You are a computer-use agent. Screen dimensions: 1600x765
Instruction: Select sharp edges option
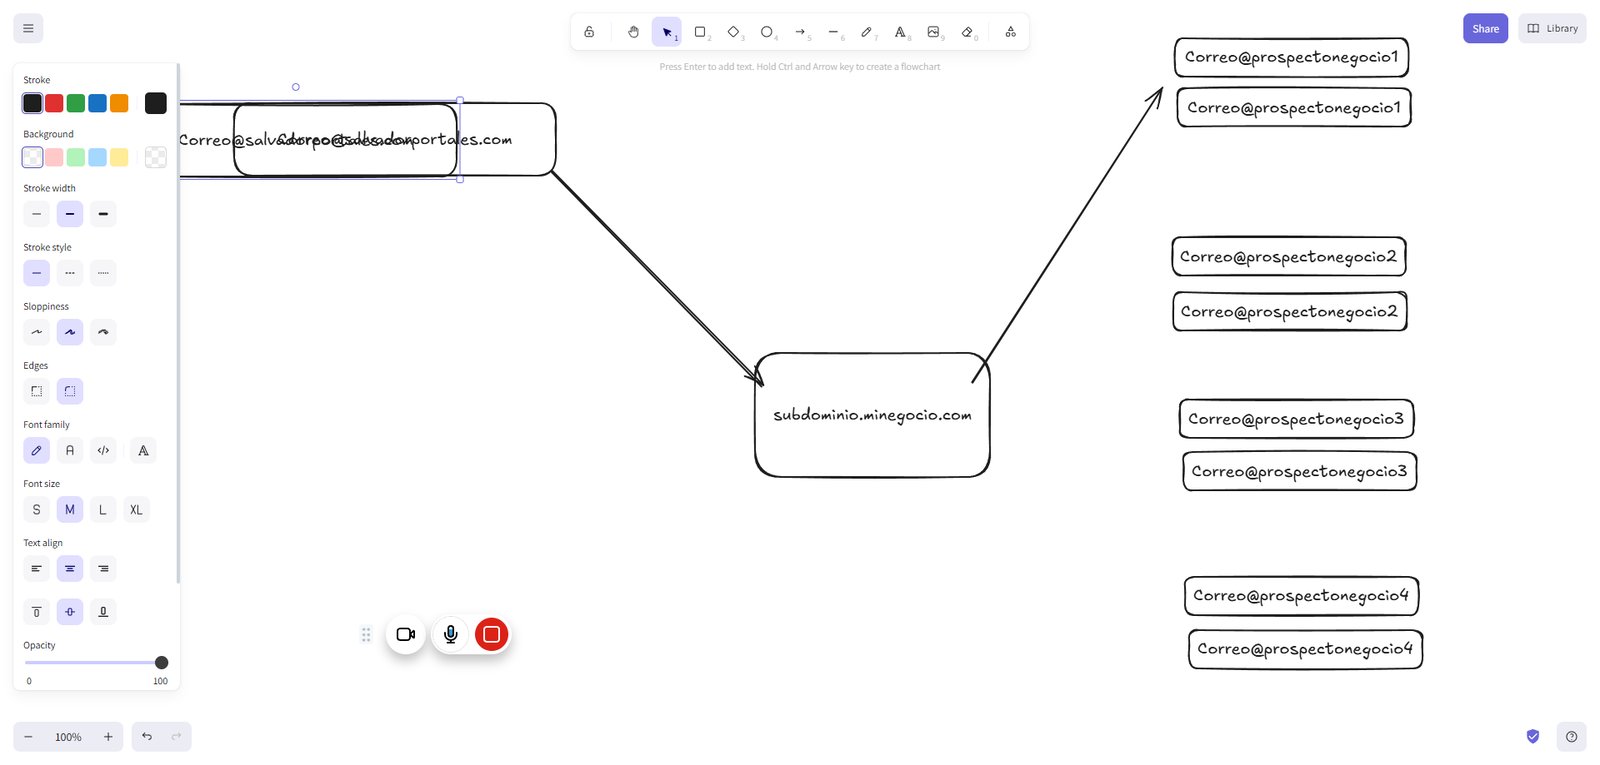(x=37, y=391)
